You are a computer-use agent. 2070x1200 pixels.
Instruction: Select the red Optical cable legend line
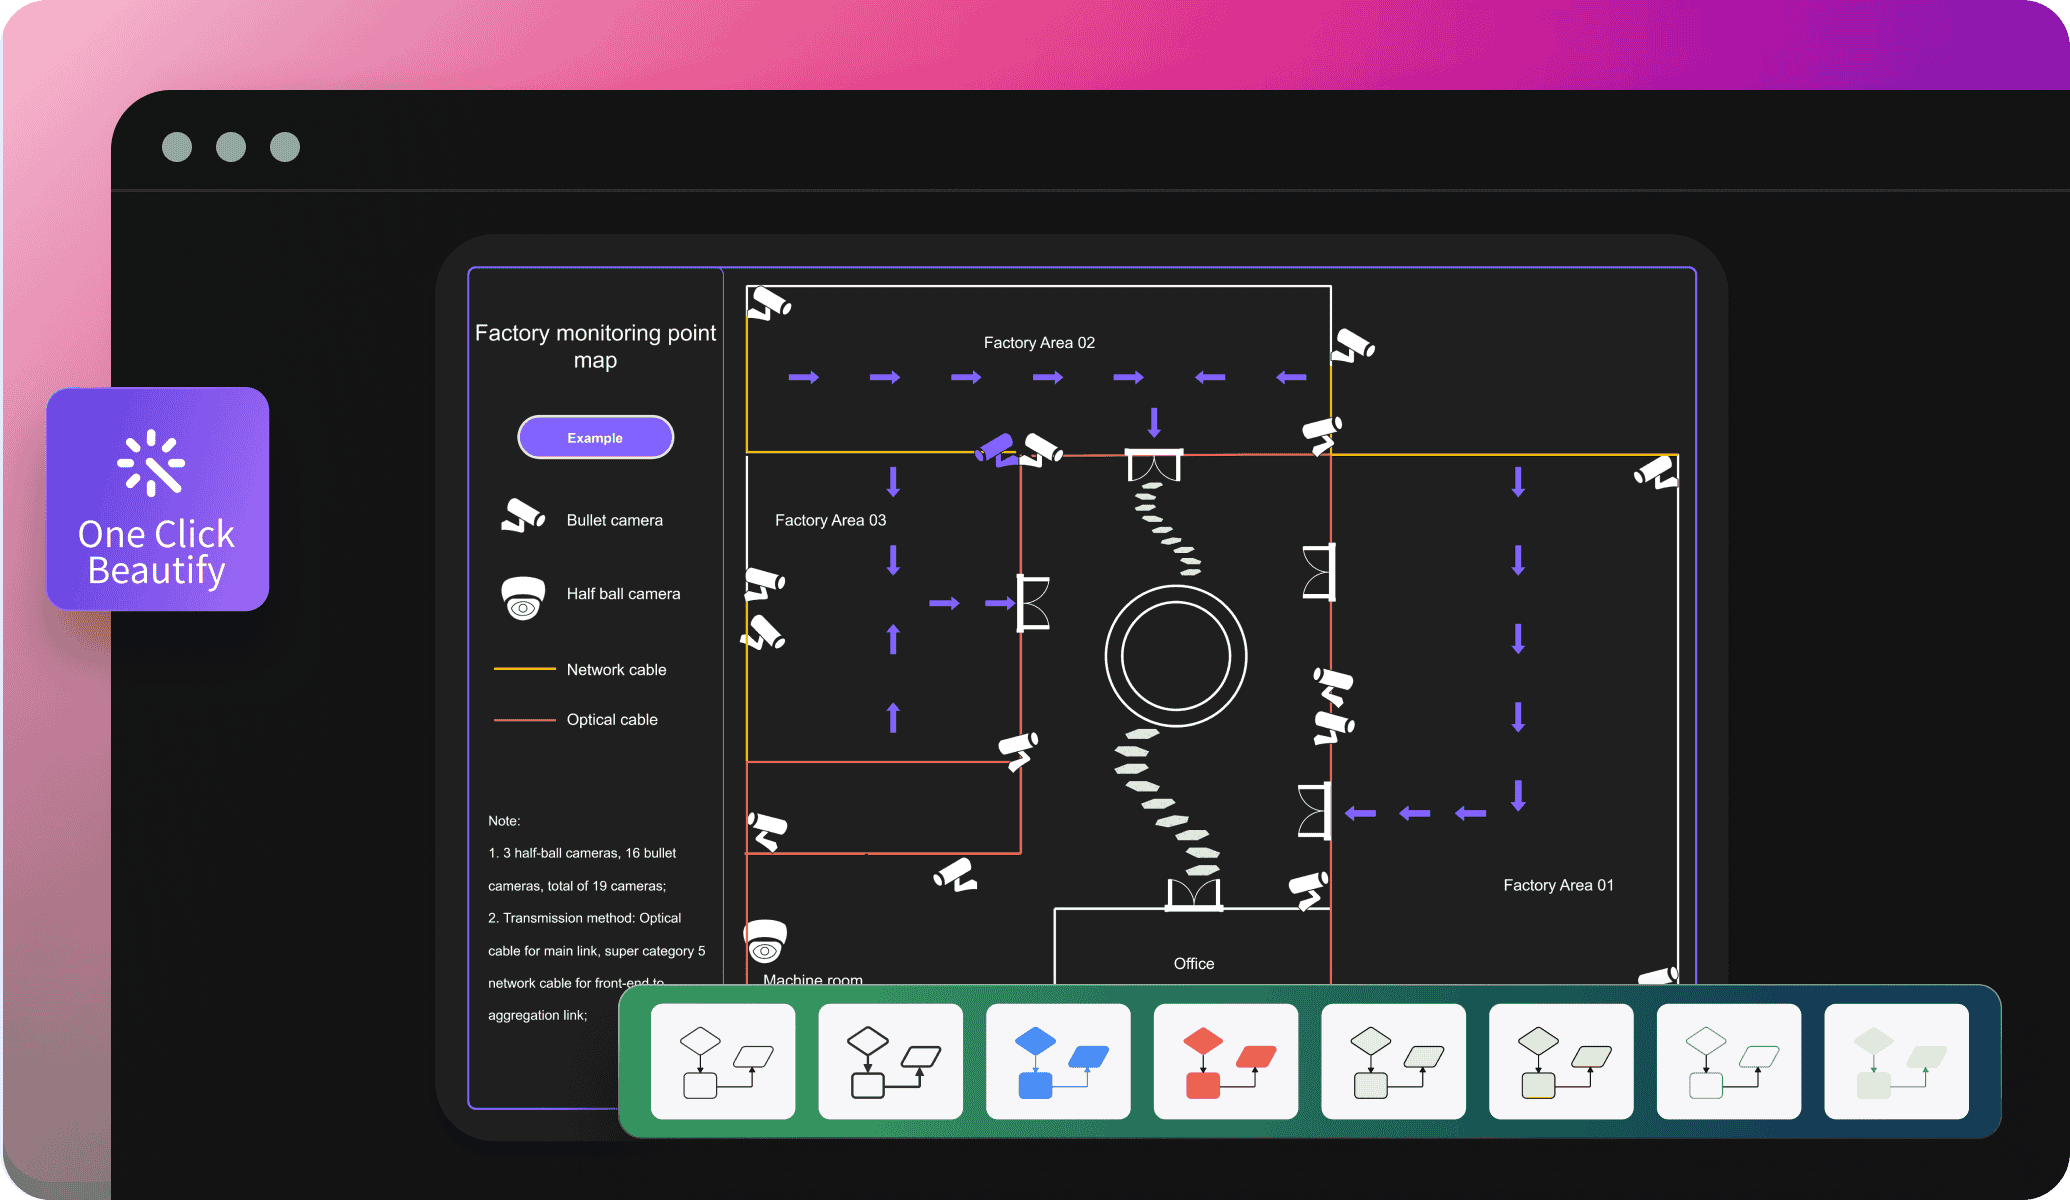coord(525,720)
